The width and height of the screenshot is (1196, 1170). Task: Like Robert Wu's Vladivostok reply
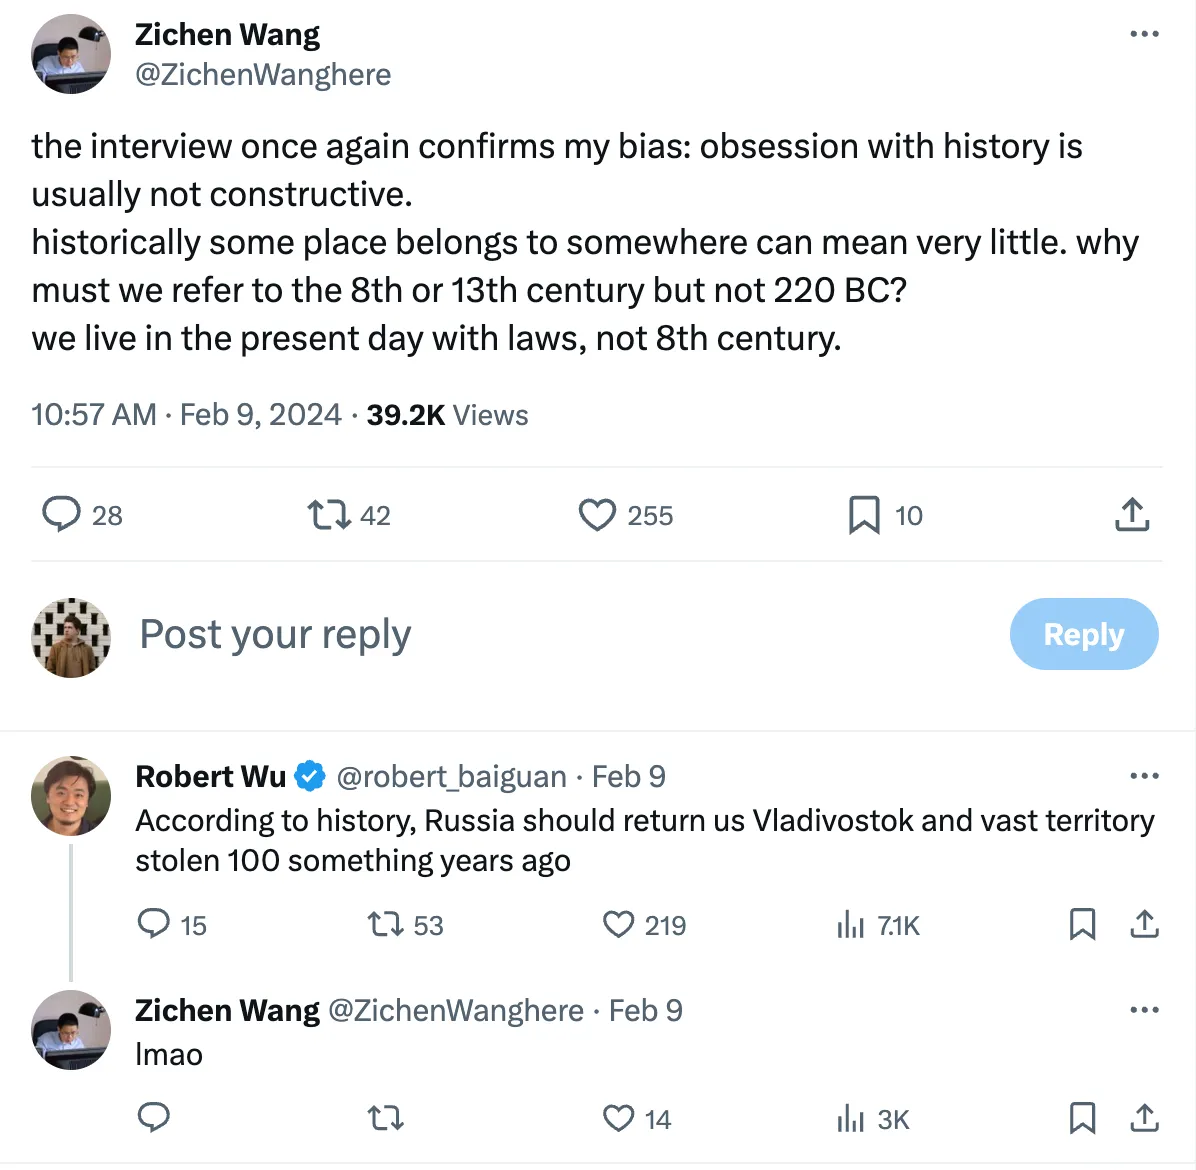(x=619, y=924)
